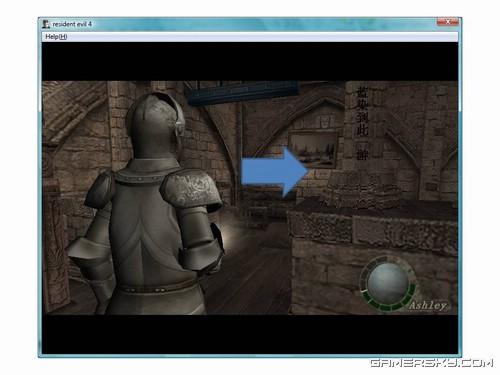
Task: Click the resident evil 4 title bar icon
Action: tap(46, 24)
